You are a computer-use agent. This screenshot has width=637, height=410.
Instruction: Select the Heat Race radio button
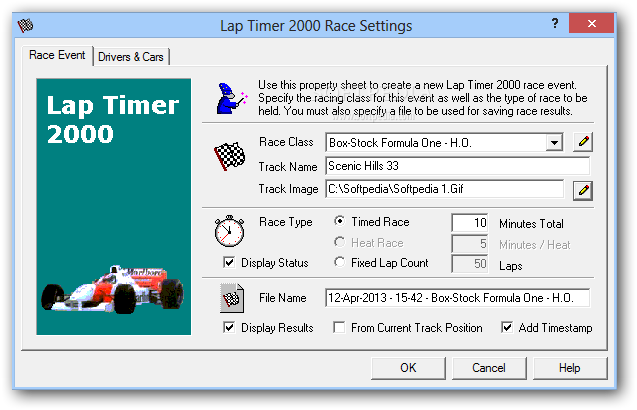(x=339, y=242)
